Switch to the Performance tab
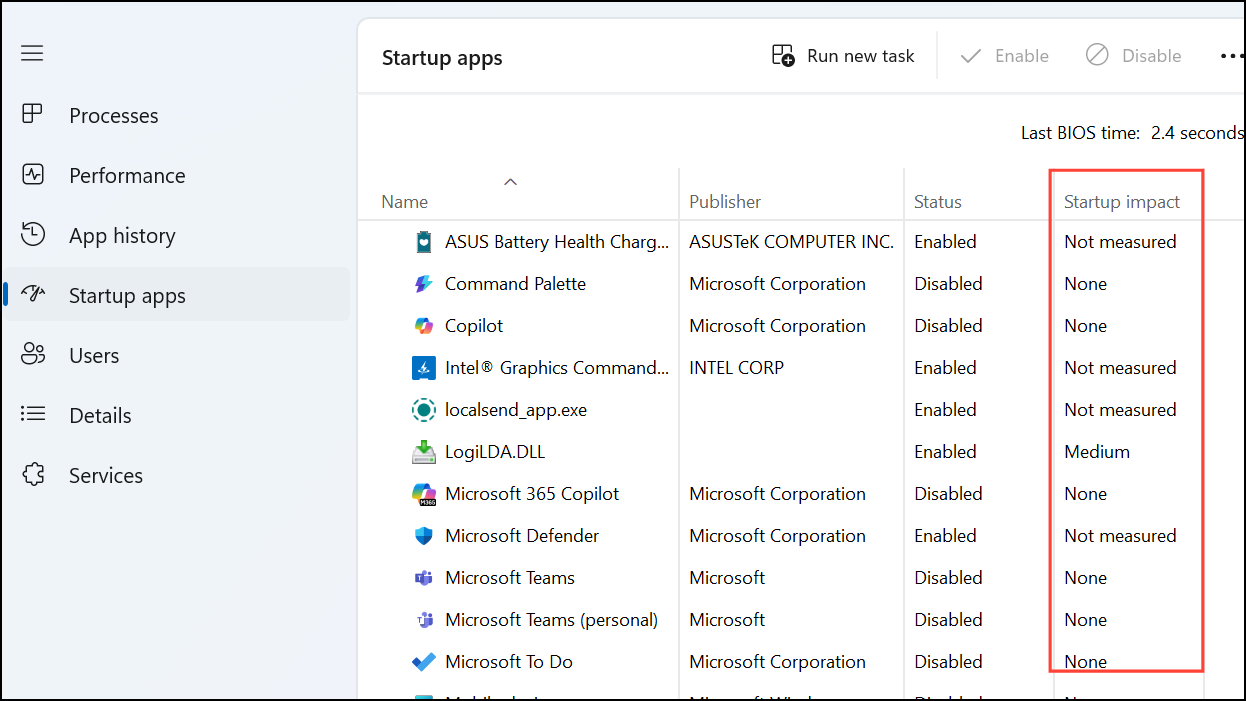The image size is (1246, 701). tap(177, 175)
